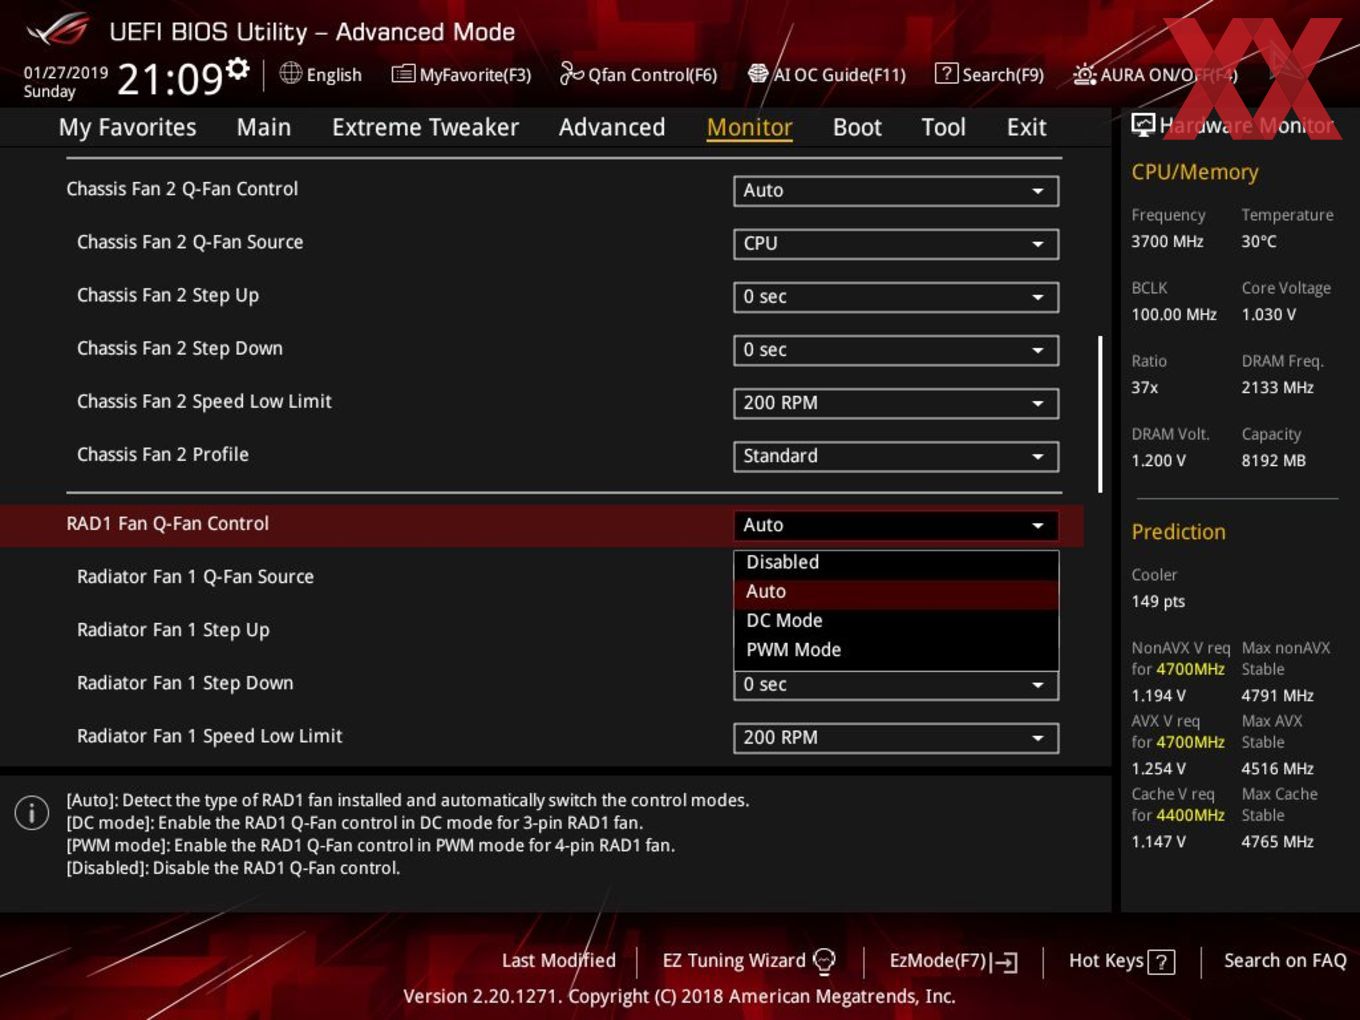Switch to Main tab
This screenshot has width=1360, height=1020.
click(x=264, y=127)
